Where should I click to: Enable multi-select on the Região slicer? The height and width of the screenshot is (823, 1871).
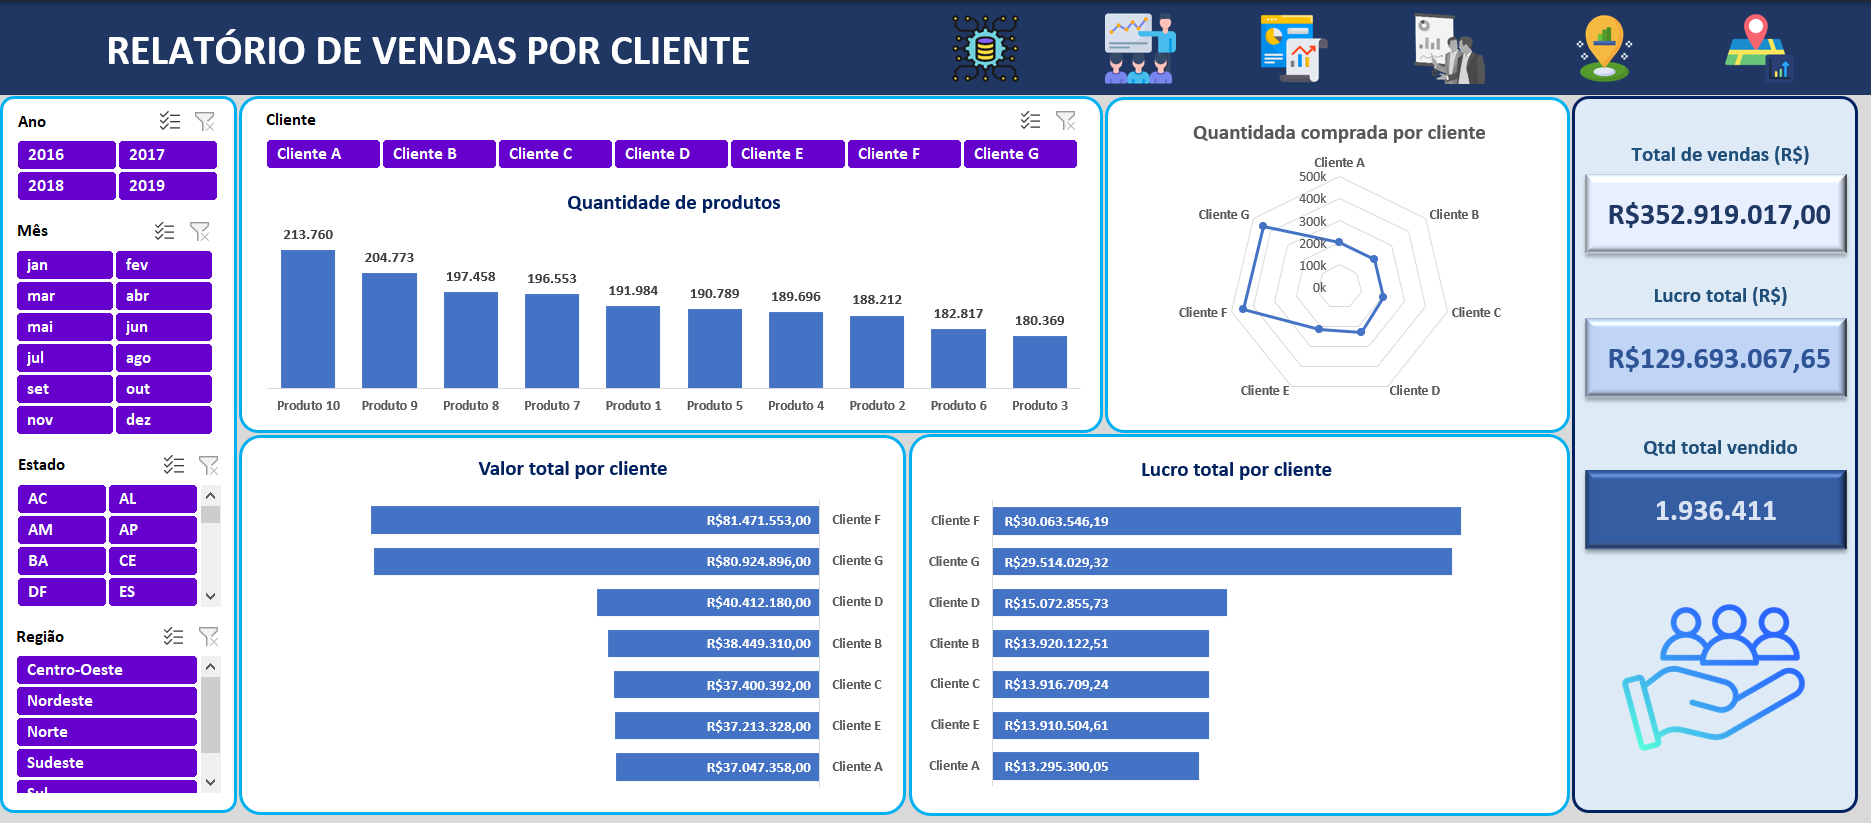click(174, 636)
